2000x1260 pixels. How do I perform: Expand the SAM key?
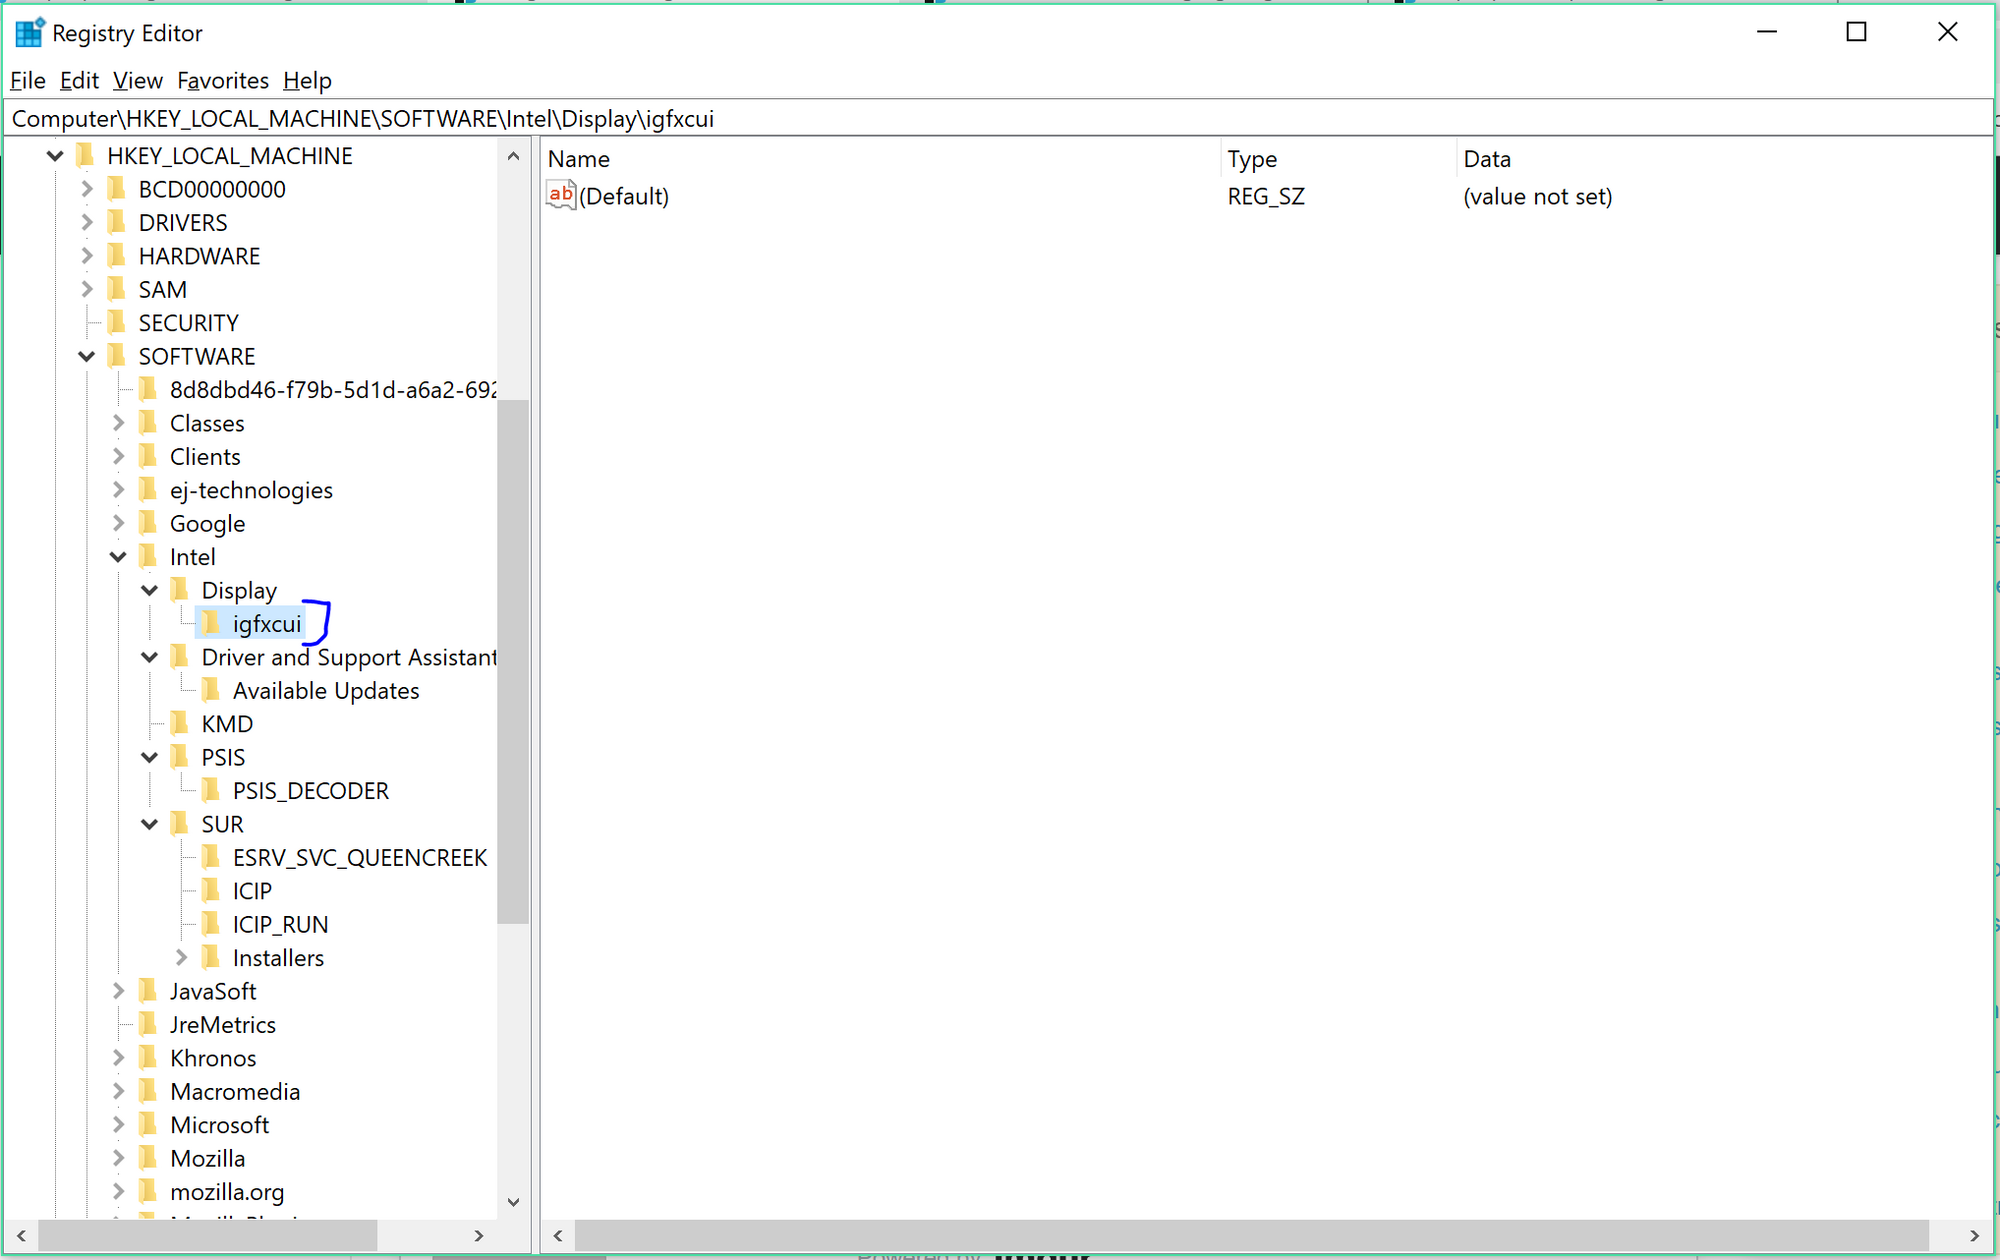click(x=87, y=289)
